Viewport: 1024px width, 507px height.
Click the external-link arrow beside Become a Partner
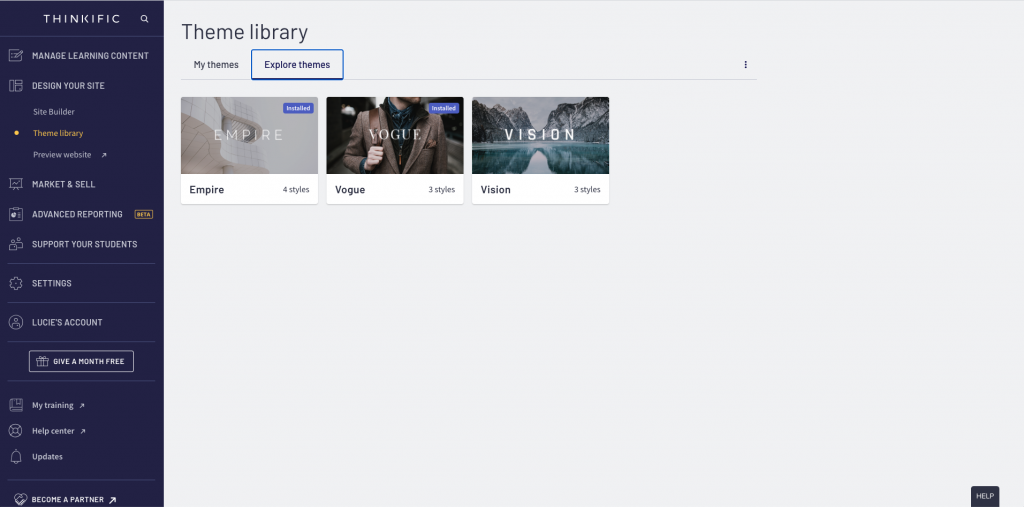point(112,500)
